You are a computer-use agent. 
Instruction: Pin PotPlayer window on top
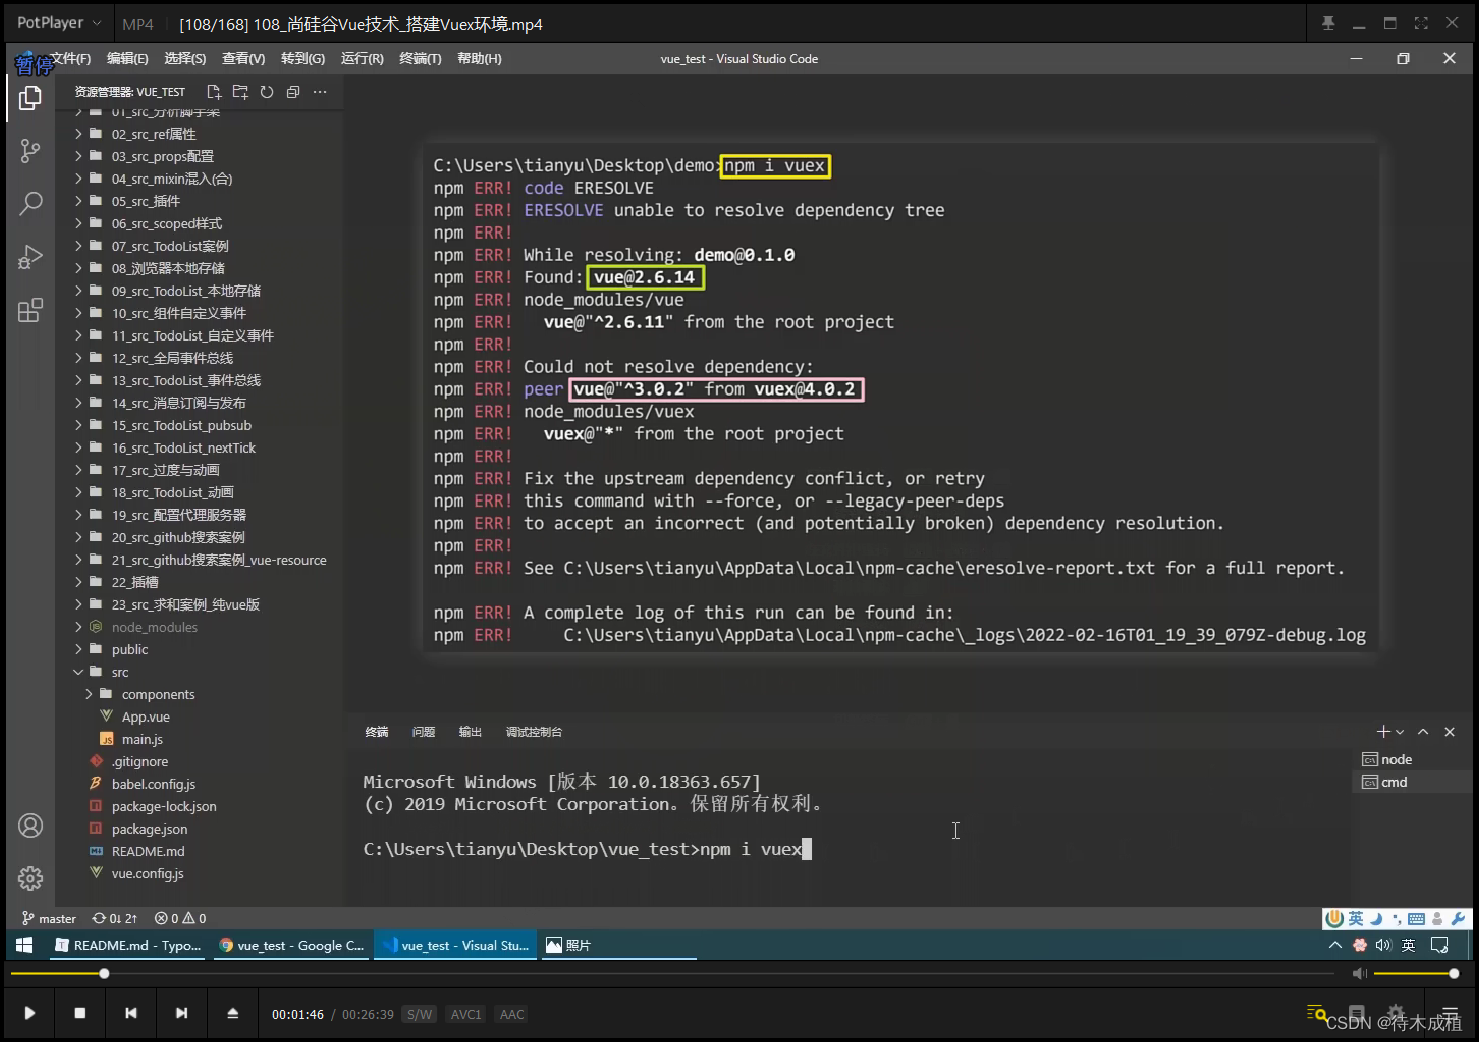[1328, 23]
